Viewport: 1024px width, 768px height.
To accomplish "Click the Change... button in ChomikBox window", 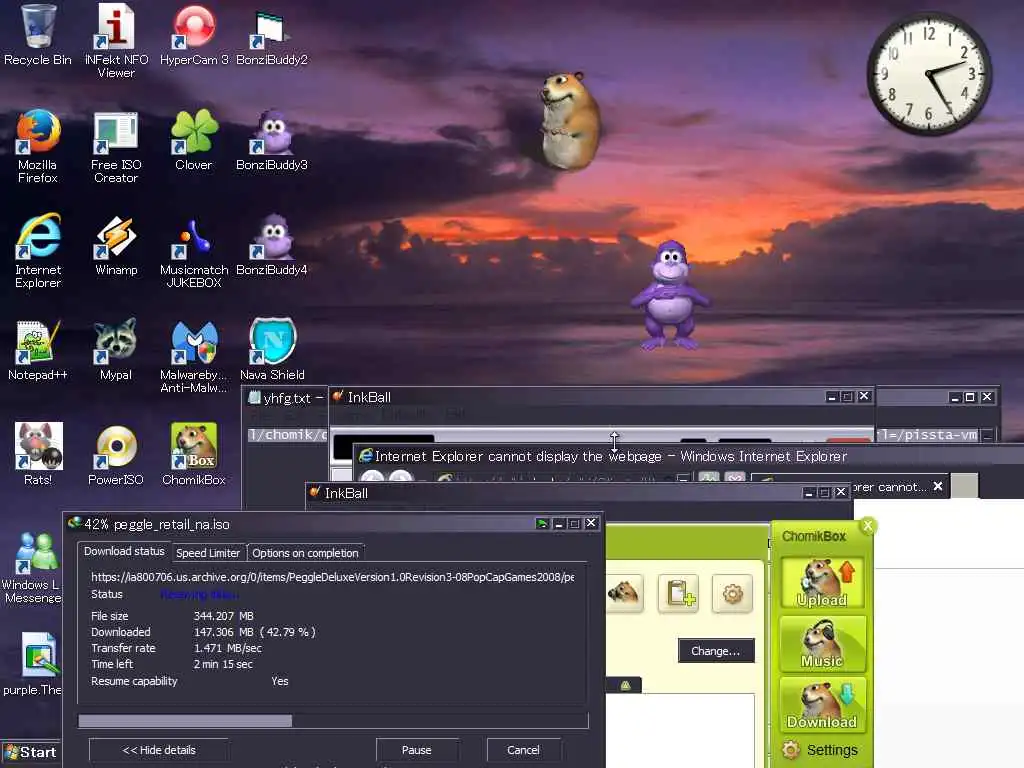I will tap(716, 650).
